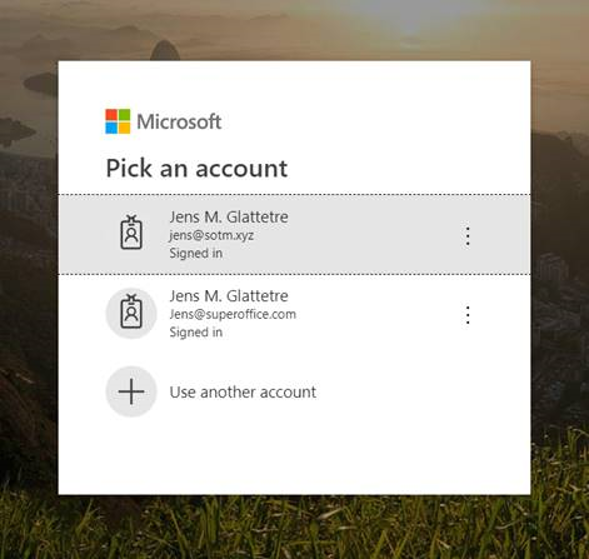Open the three-dot menu for jens@sotm.xyz

pyautogui.click(x=468, y=236)
